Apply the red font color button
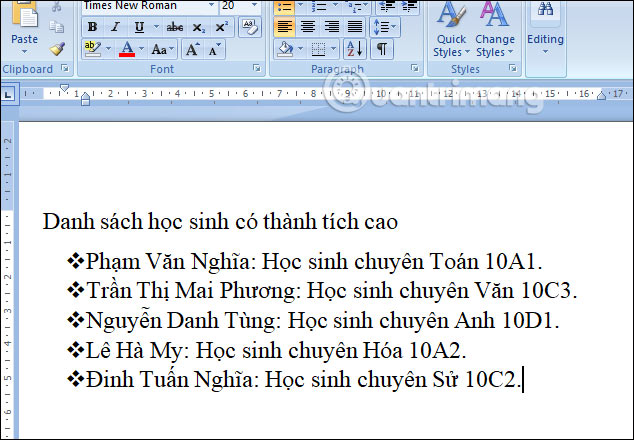 127,49
